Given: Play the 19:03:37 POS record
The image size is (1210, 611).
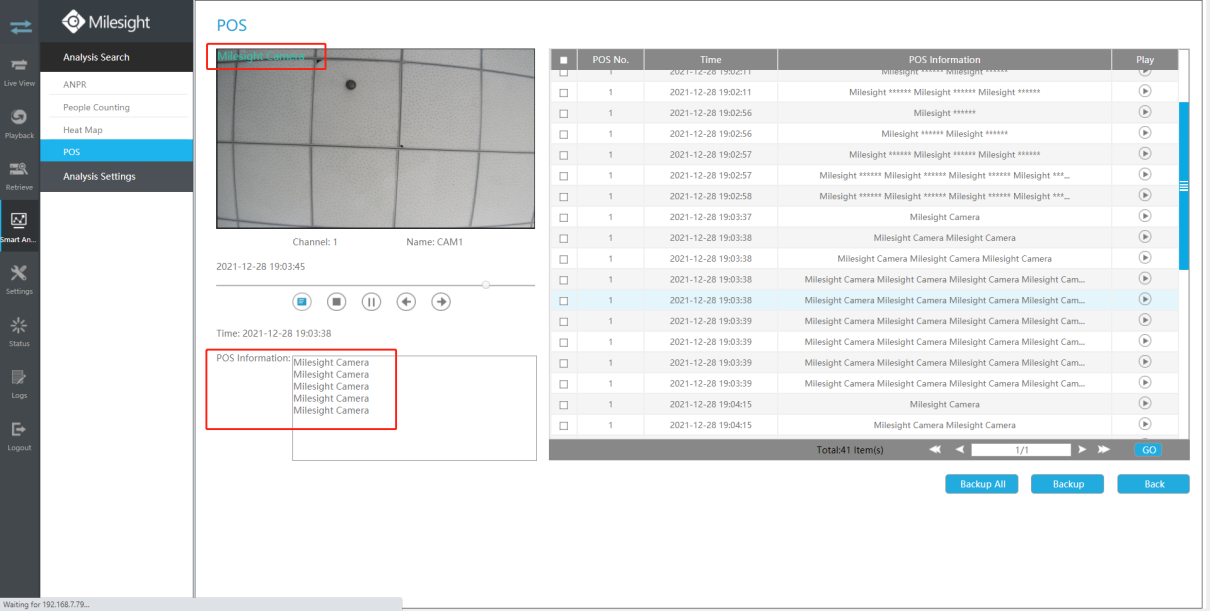Looking at the screenshot, I should (1145, 216).
